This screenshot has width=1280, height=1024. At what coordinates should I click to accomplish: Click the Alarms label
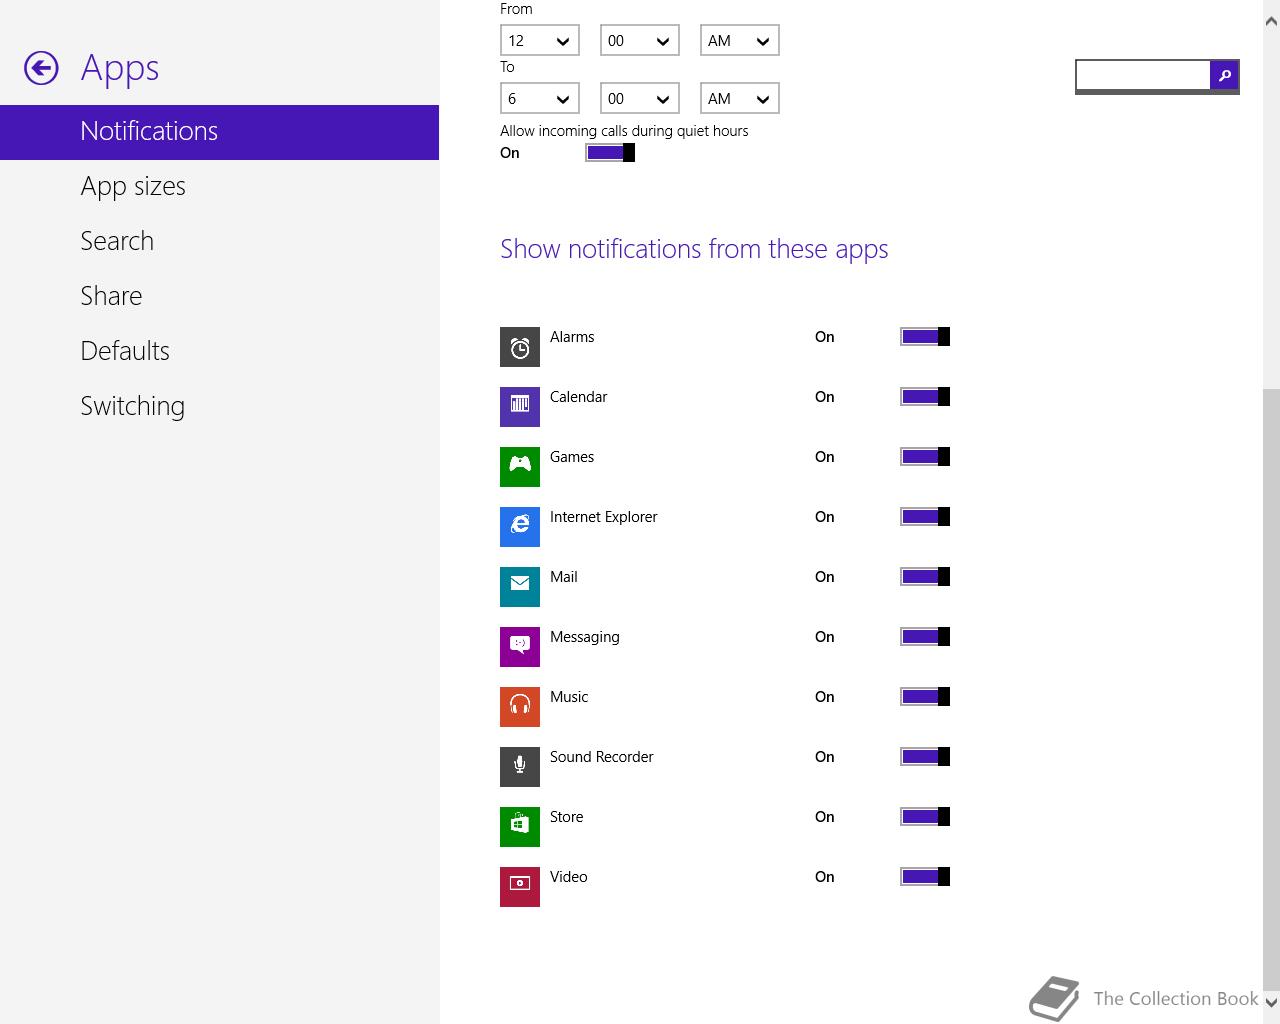click(572, 337)
